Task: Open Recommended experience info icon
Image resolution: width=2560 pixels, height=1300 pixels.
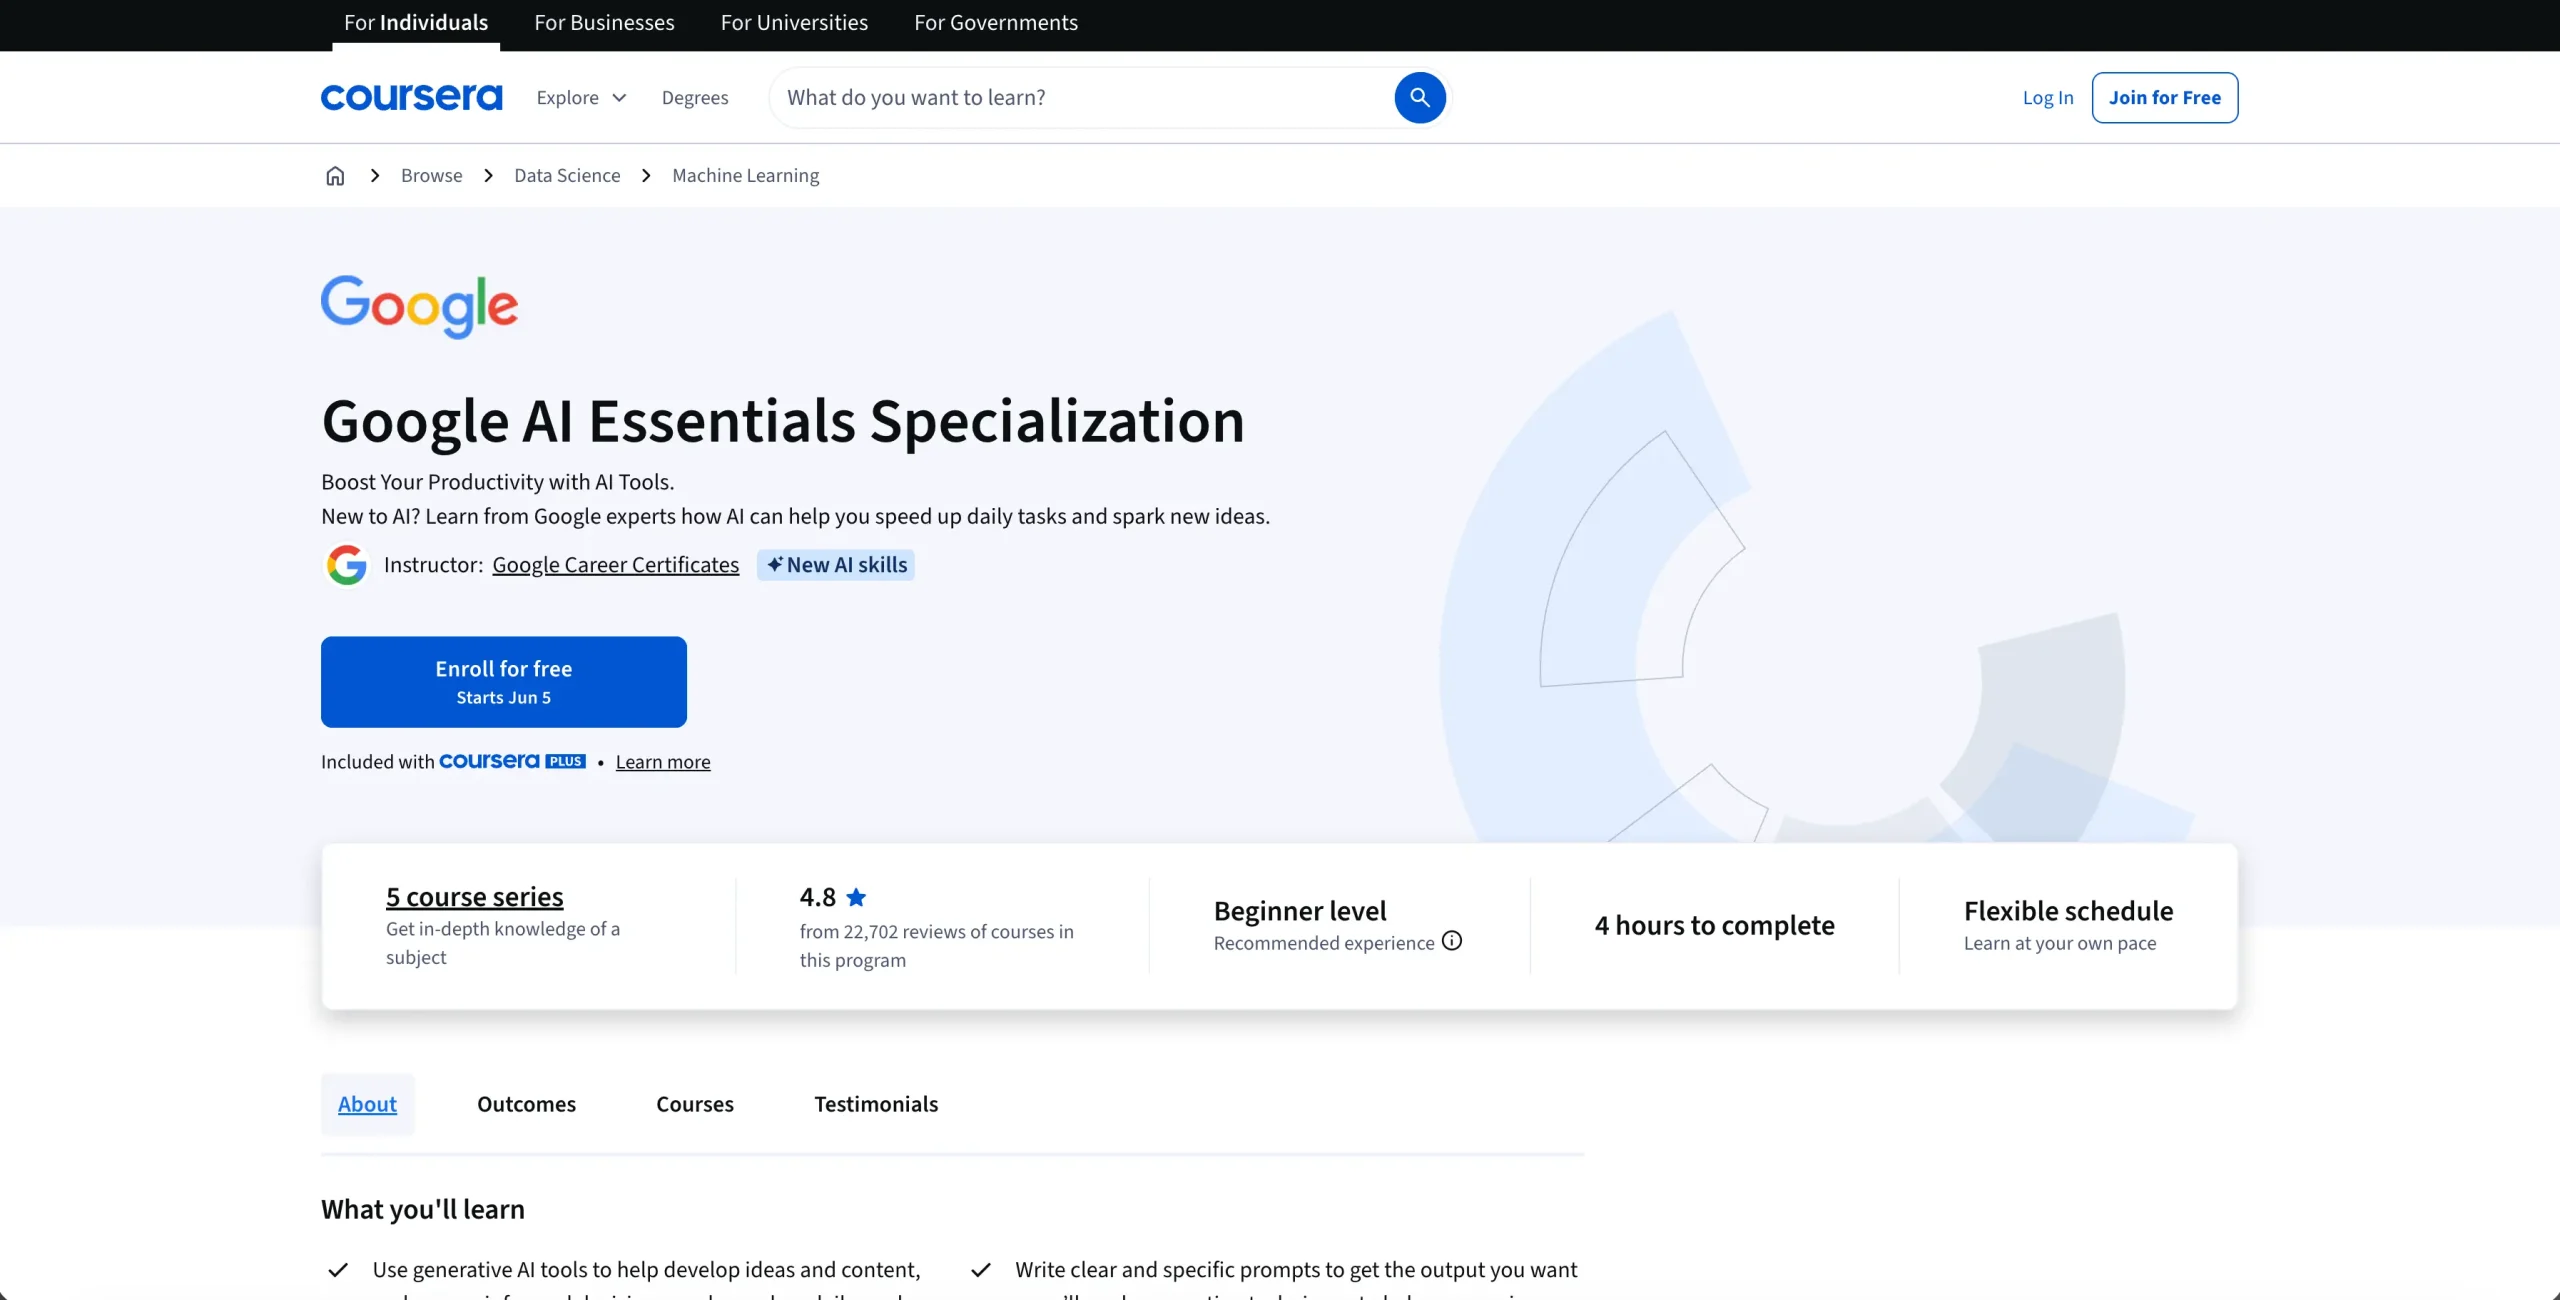Action: point(1452,941)
